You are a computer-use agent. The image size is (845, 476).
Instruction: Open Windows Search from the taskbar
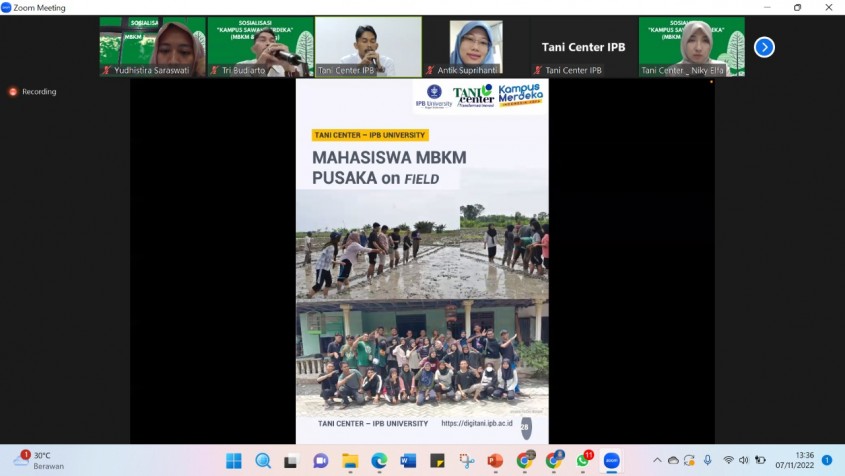[x=263, y=461]
